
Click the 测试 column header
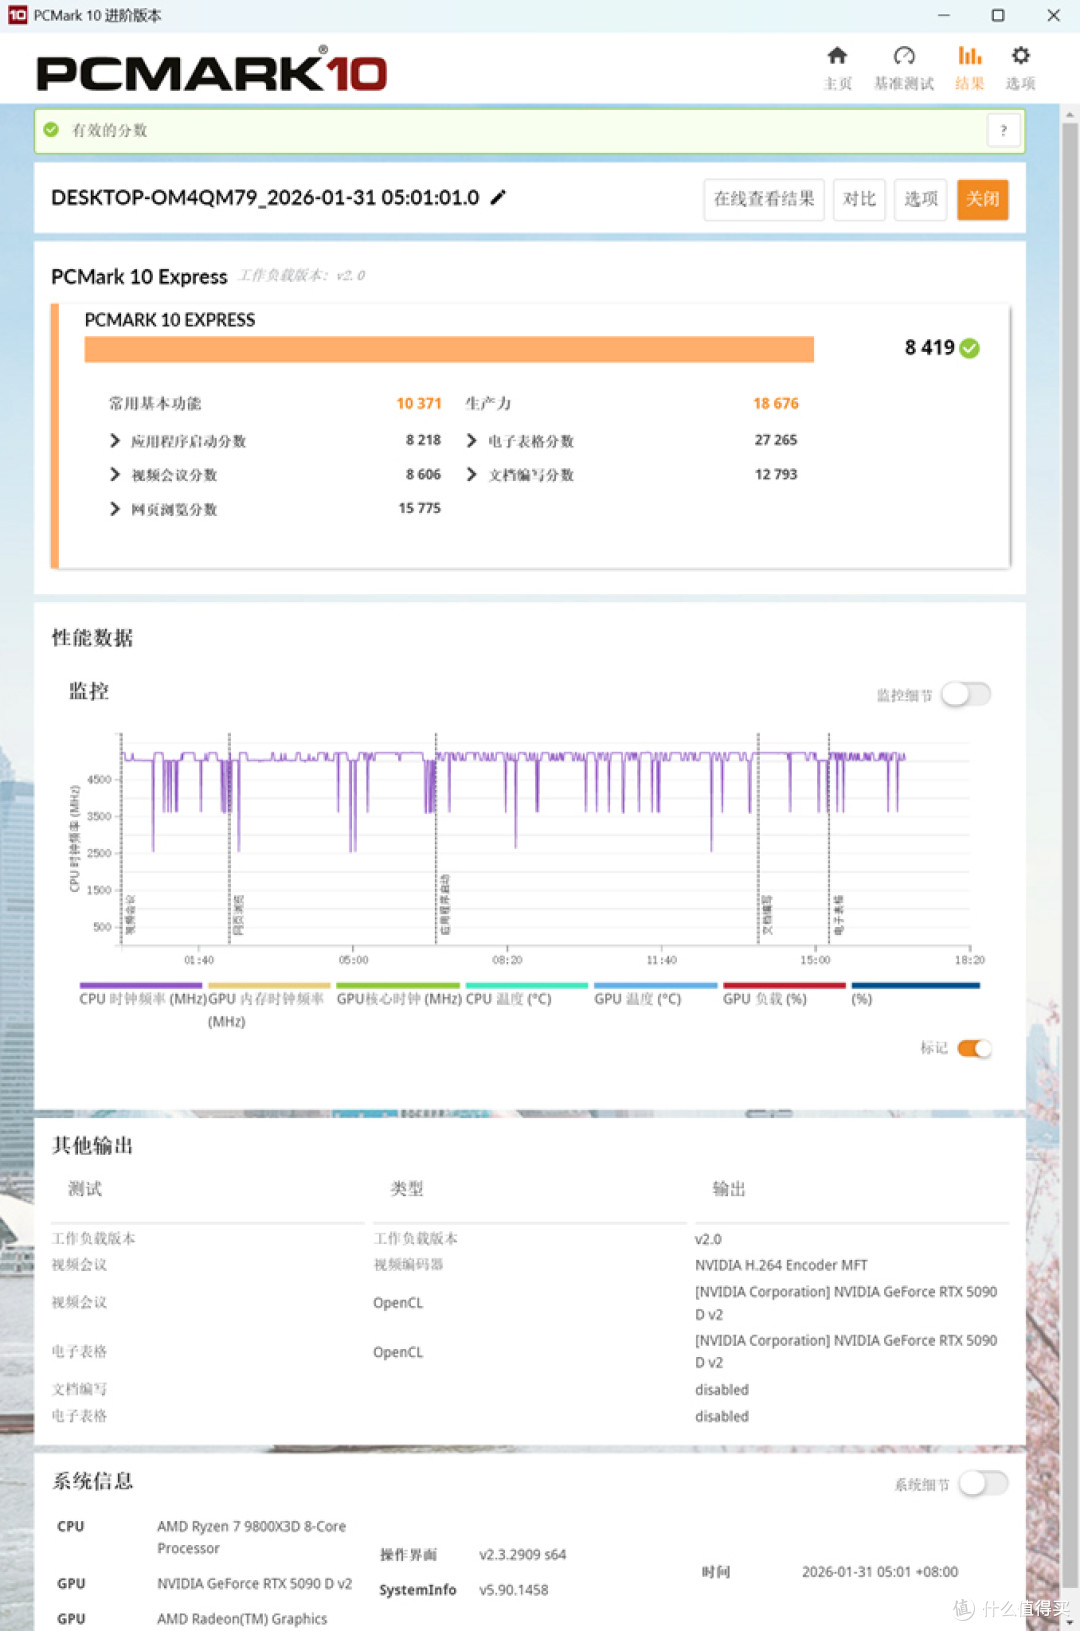[85, 1188]
